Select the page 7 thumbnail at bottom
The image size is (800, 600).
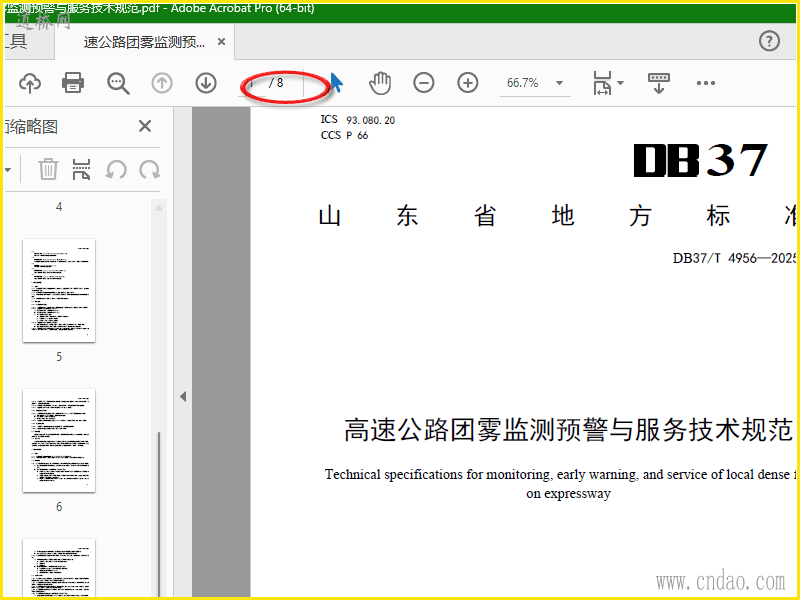pyautogui.click(x=59, y=567)
